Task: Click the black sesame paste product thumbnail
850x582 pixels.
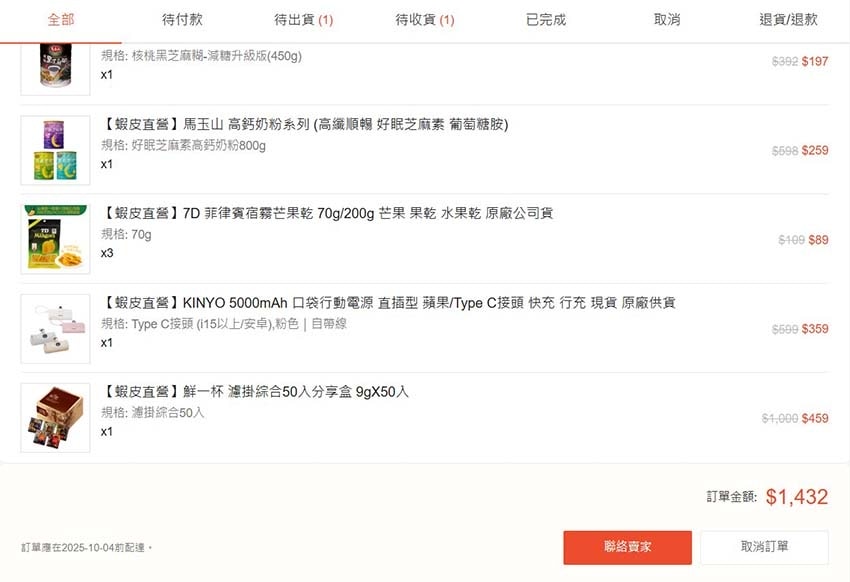Action: click(x=55, y=66)
